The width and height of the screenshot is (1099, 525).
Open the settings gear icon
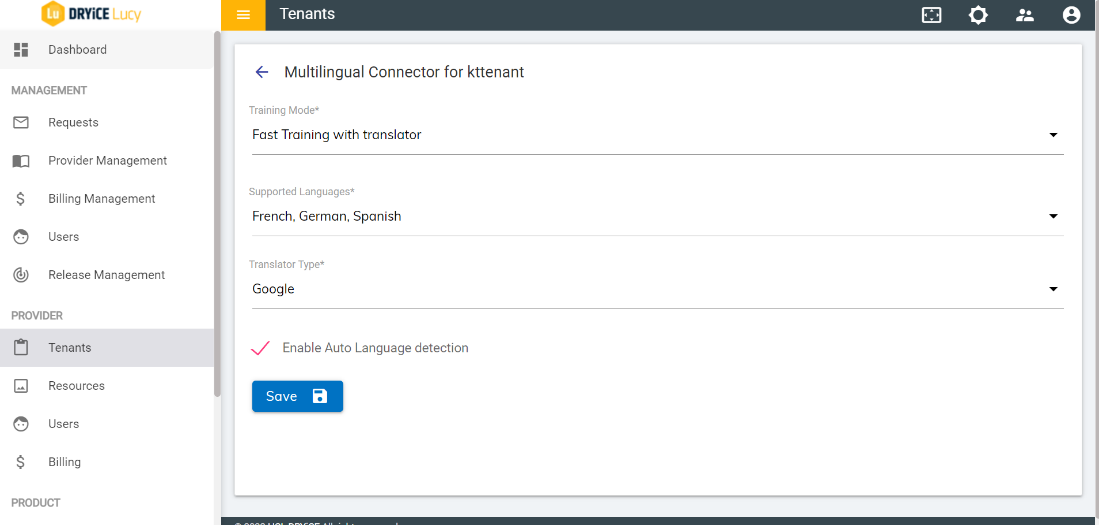[978, 15]
